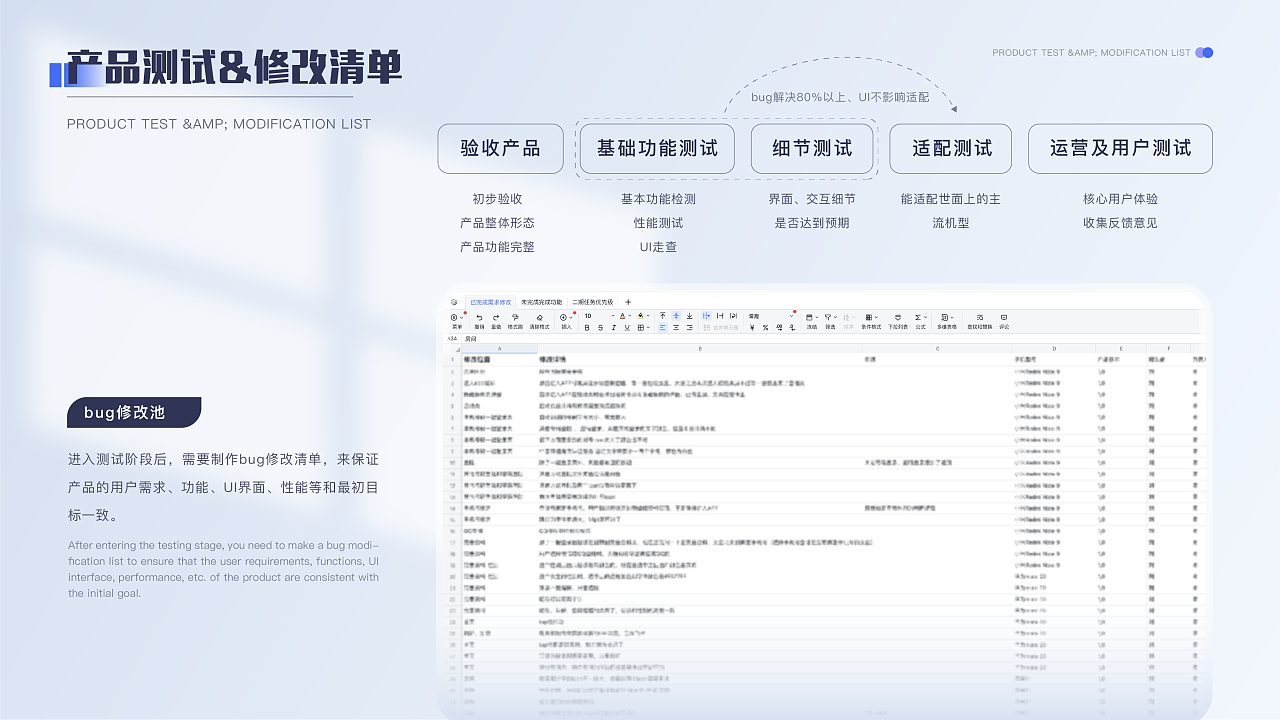The height and width of the screenshot is (720, 1280).
Task: Click the A34 cell reference box
Action: coord(453,339)
